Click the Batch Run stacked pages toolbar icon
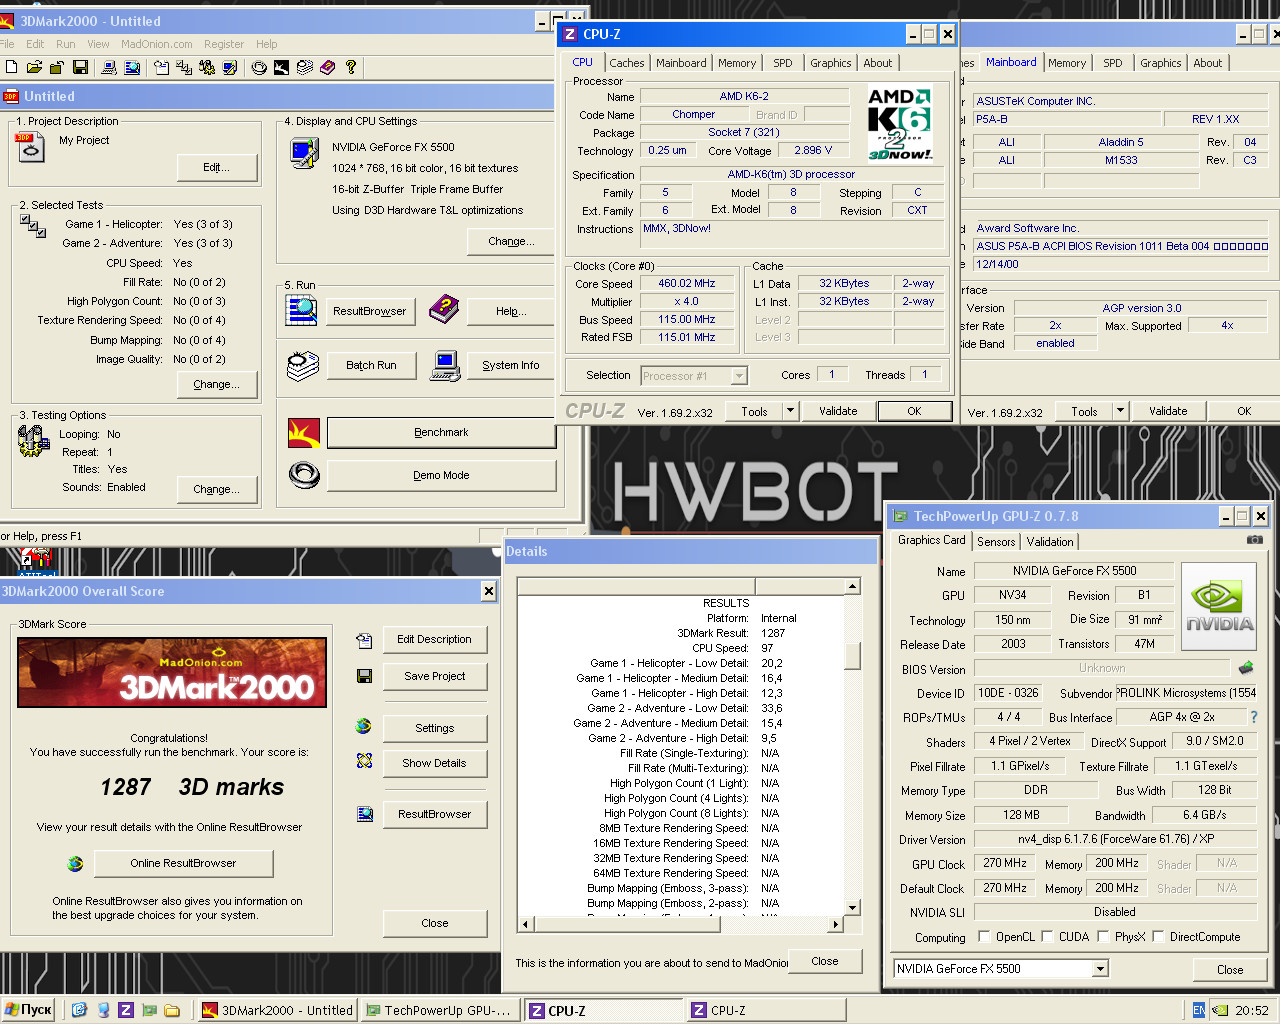The height and width of the screenshot is (1024, 1280). coord(304,67)
